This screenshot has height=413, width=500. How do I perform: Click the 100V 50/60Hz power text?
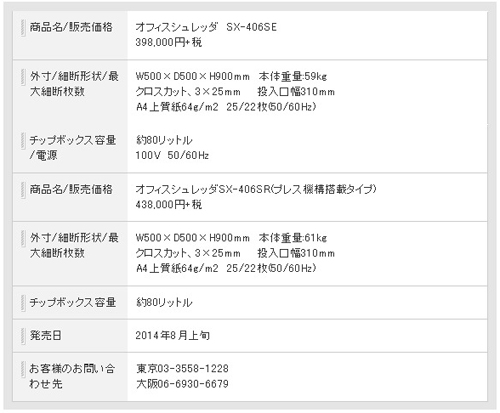172,155
